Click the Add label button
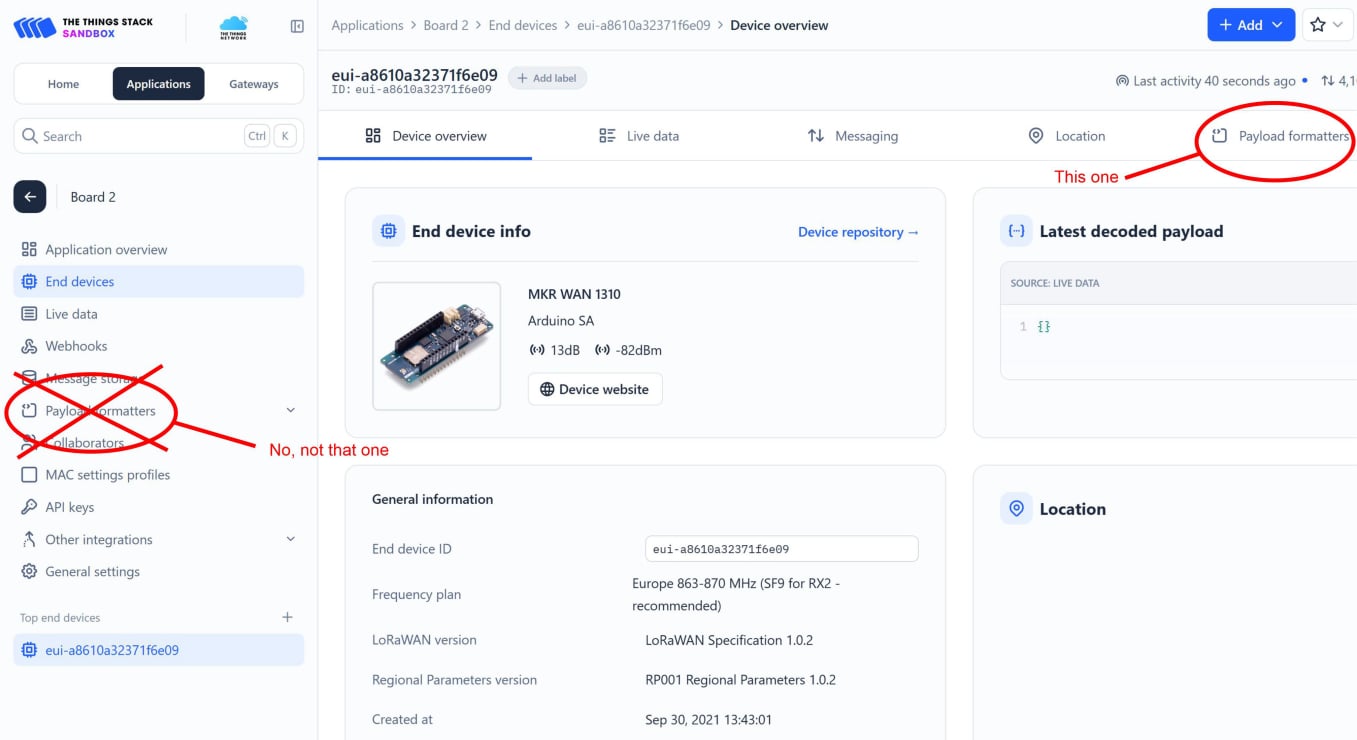Screen dimensions: 1357x740 click(547, 78)
